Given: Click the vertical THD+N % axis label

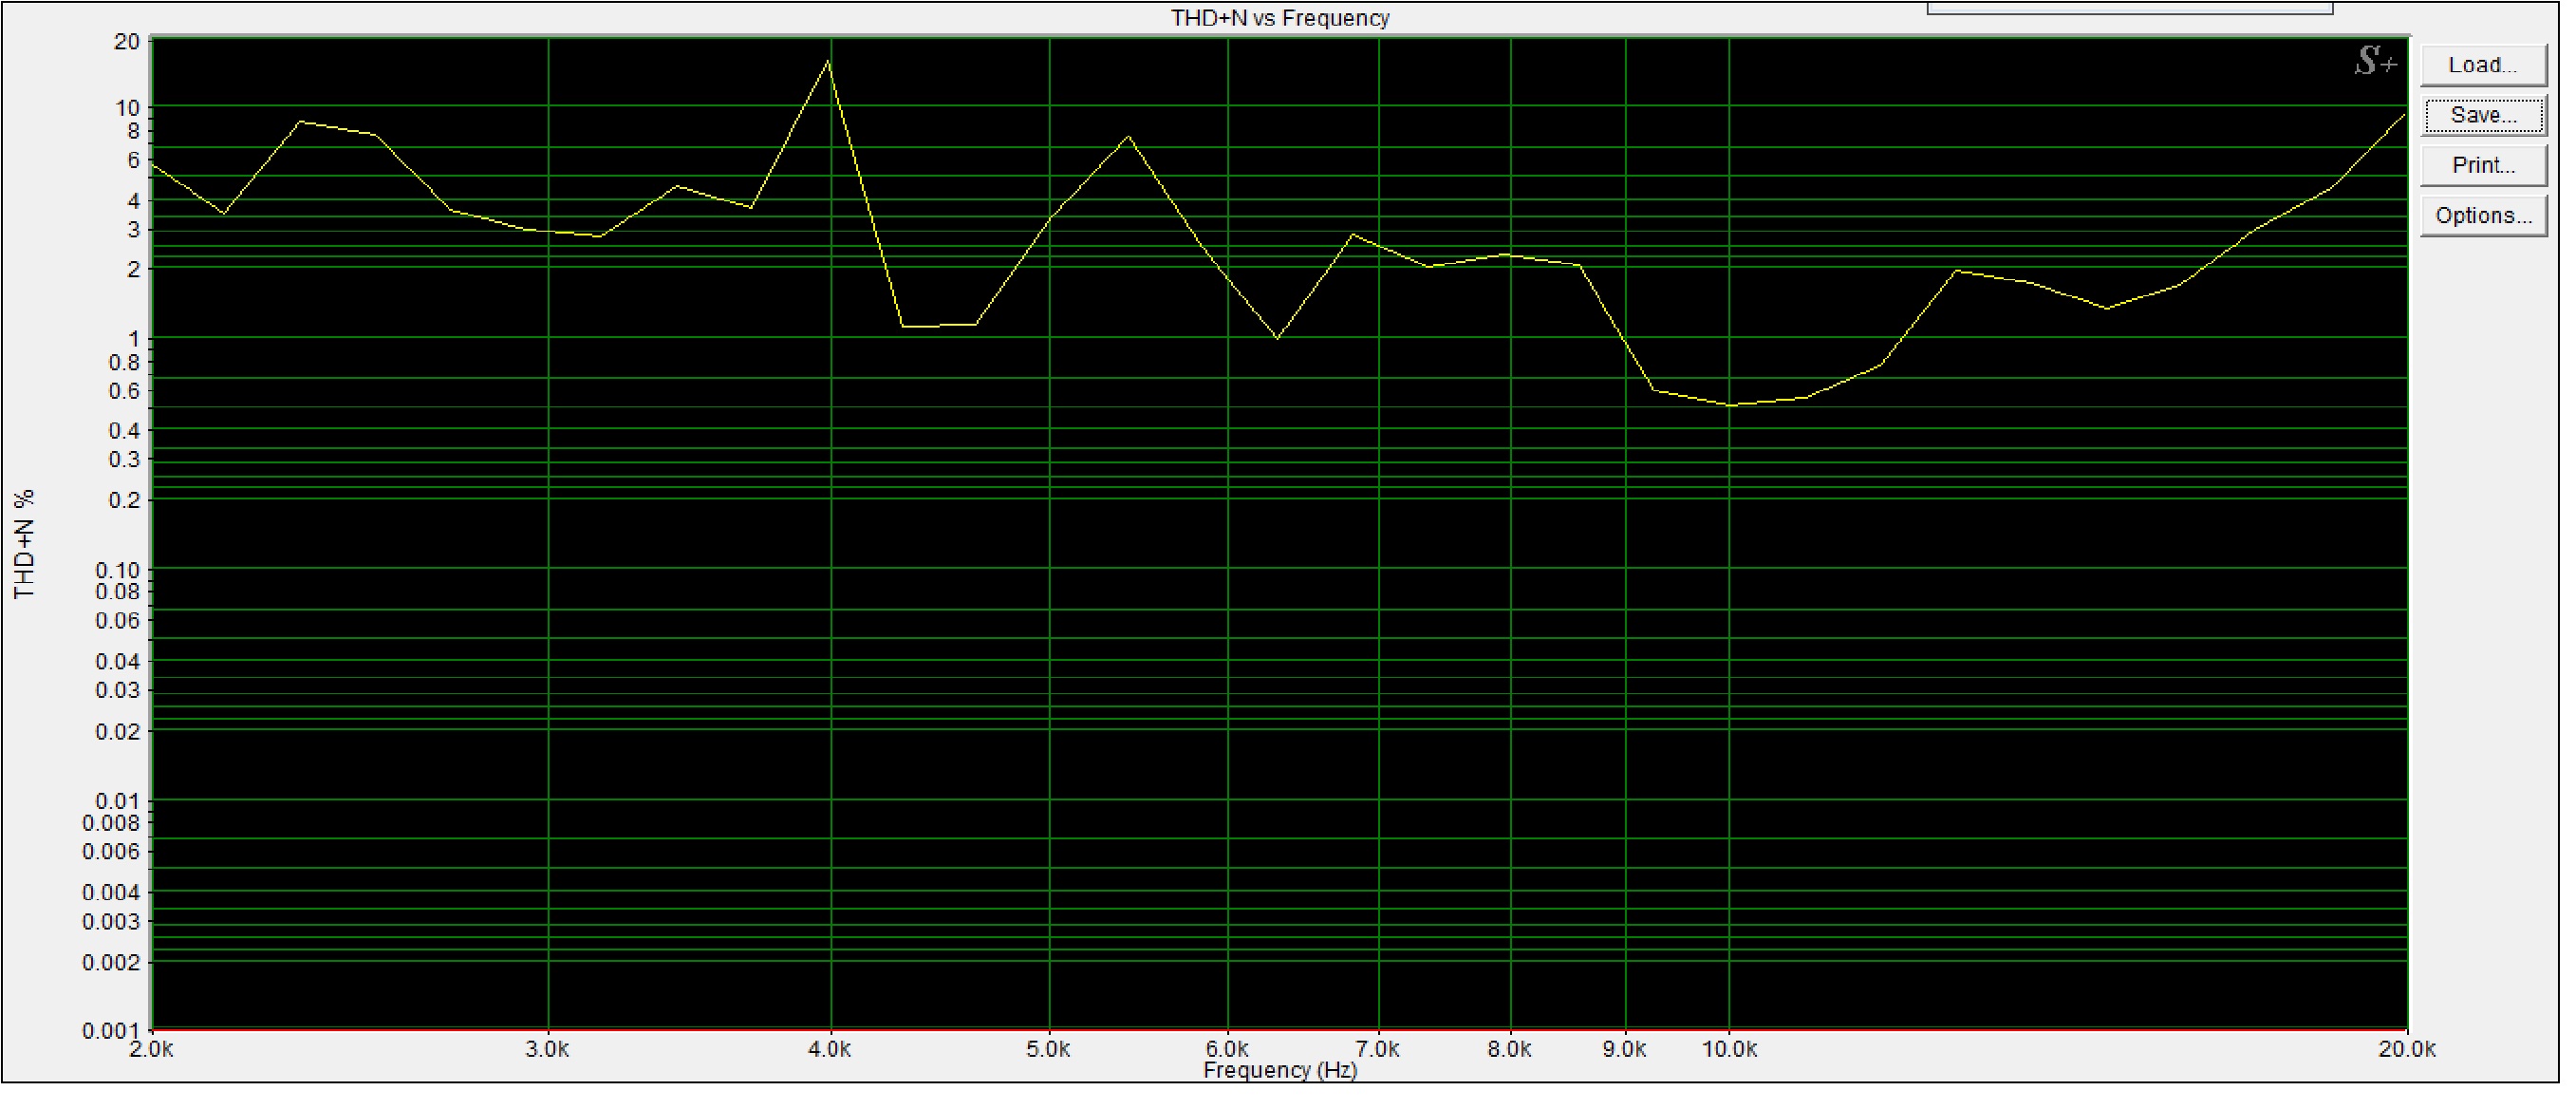Looking at the screenshot, I should [25, 544].
